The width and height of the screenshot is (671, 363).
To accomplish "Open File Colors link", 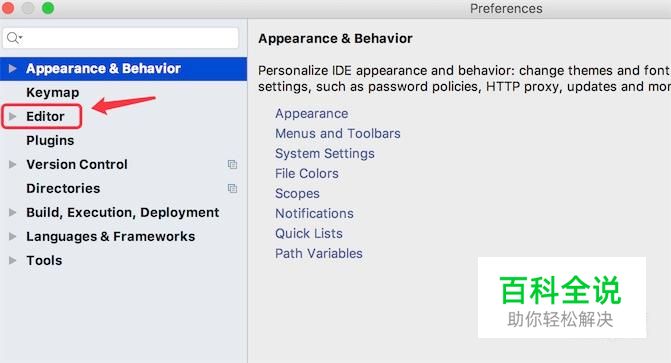I will pos(307,173).
